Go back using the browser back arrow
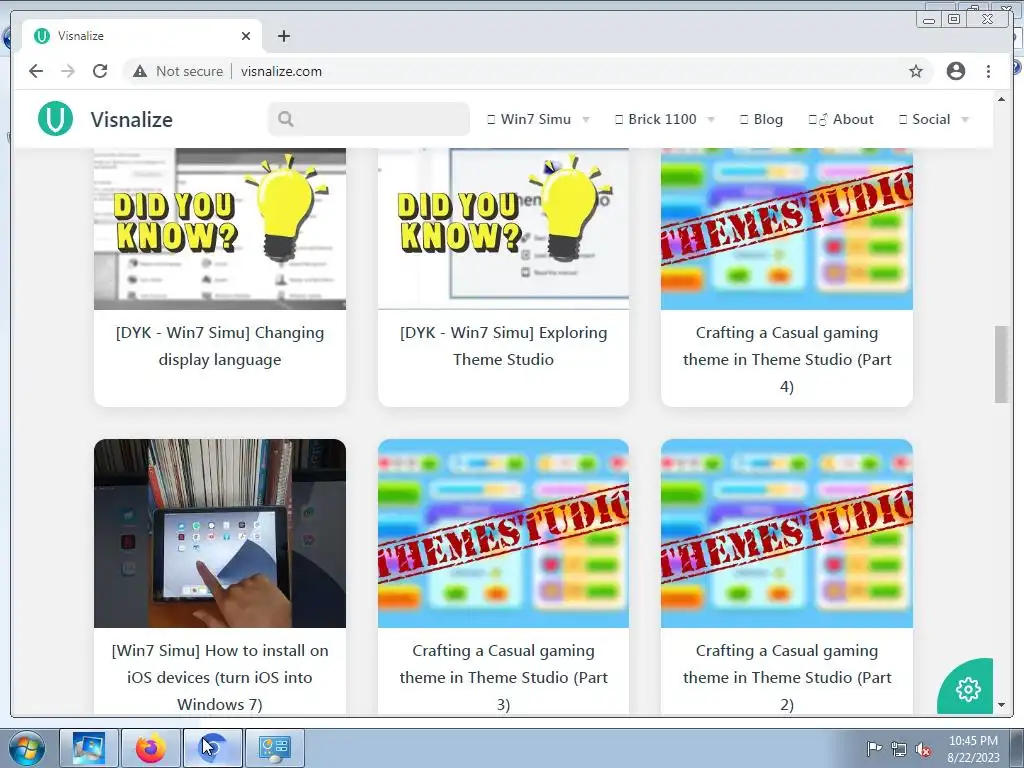Image resolution: width=1024 pixels, height=768 pixels. (x=36, y=71)
